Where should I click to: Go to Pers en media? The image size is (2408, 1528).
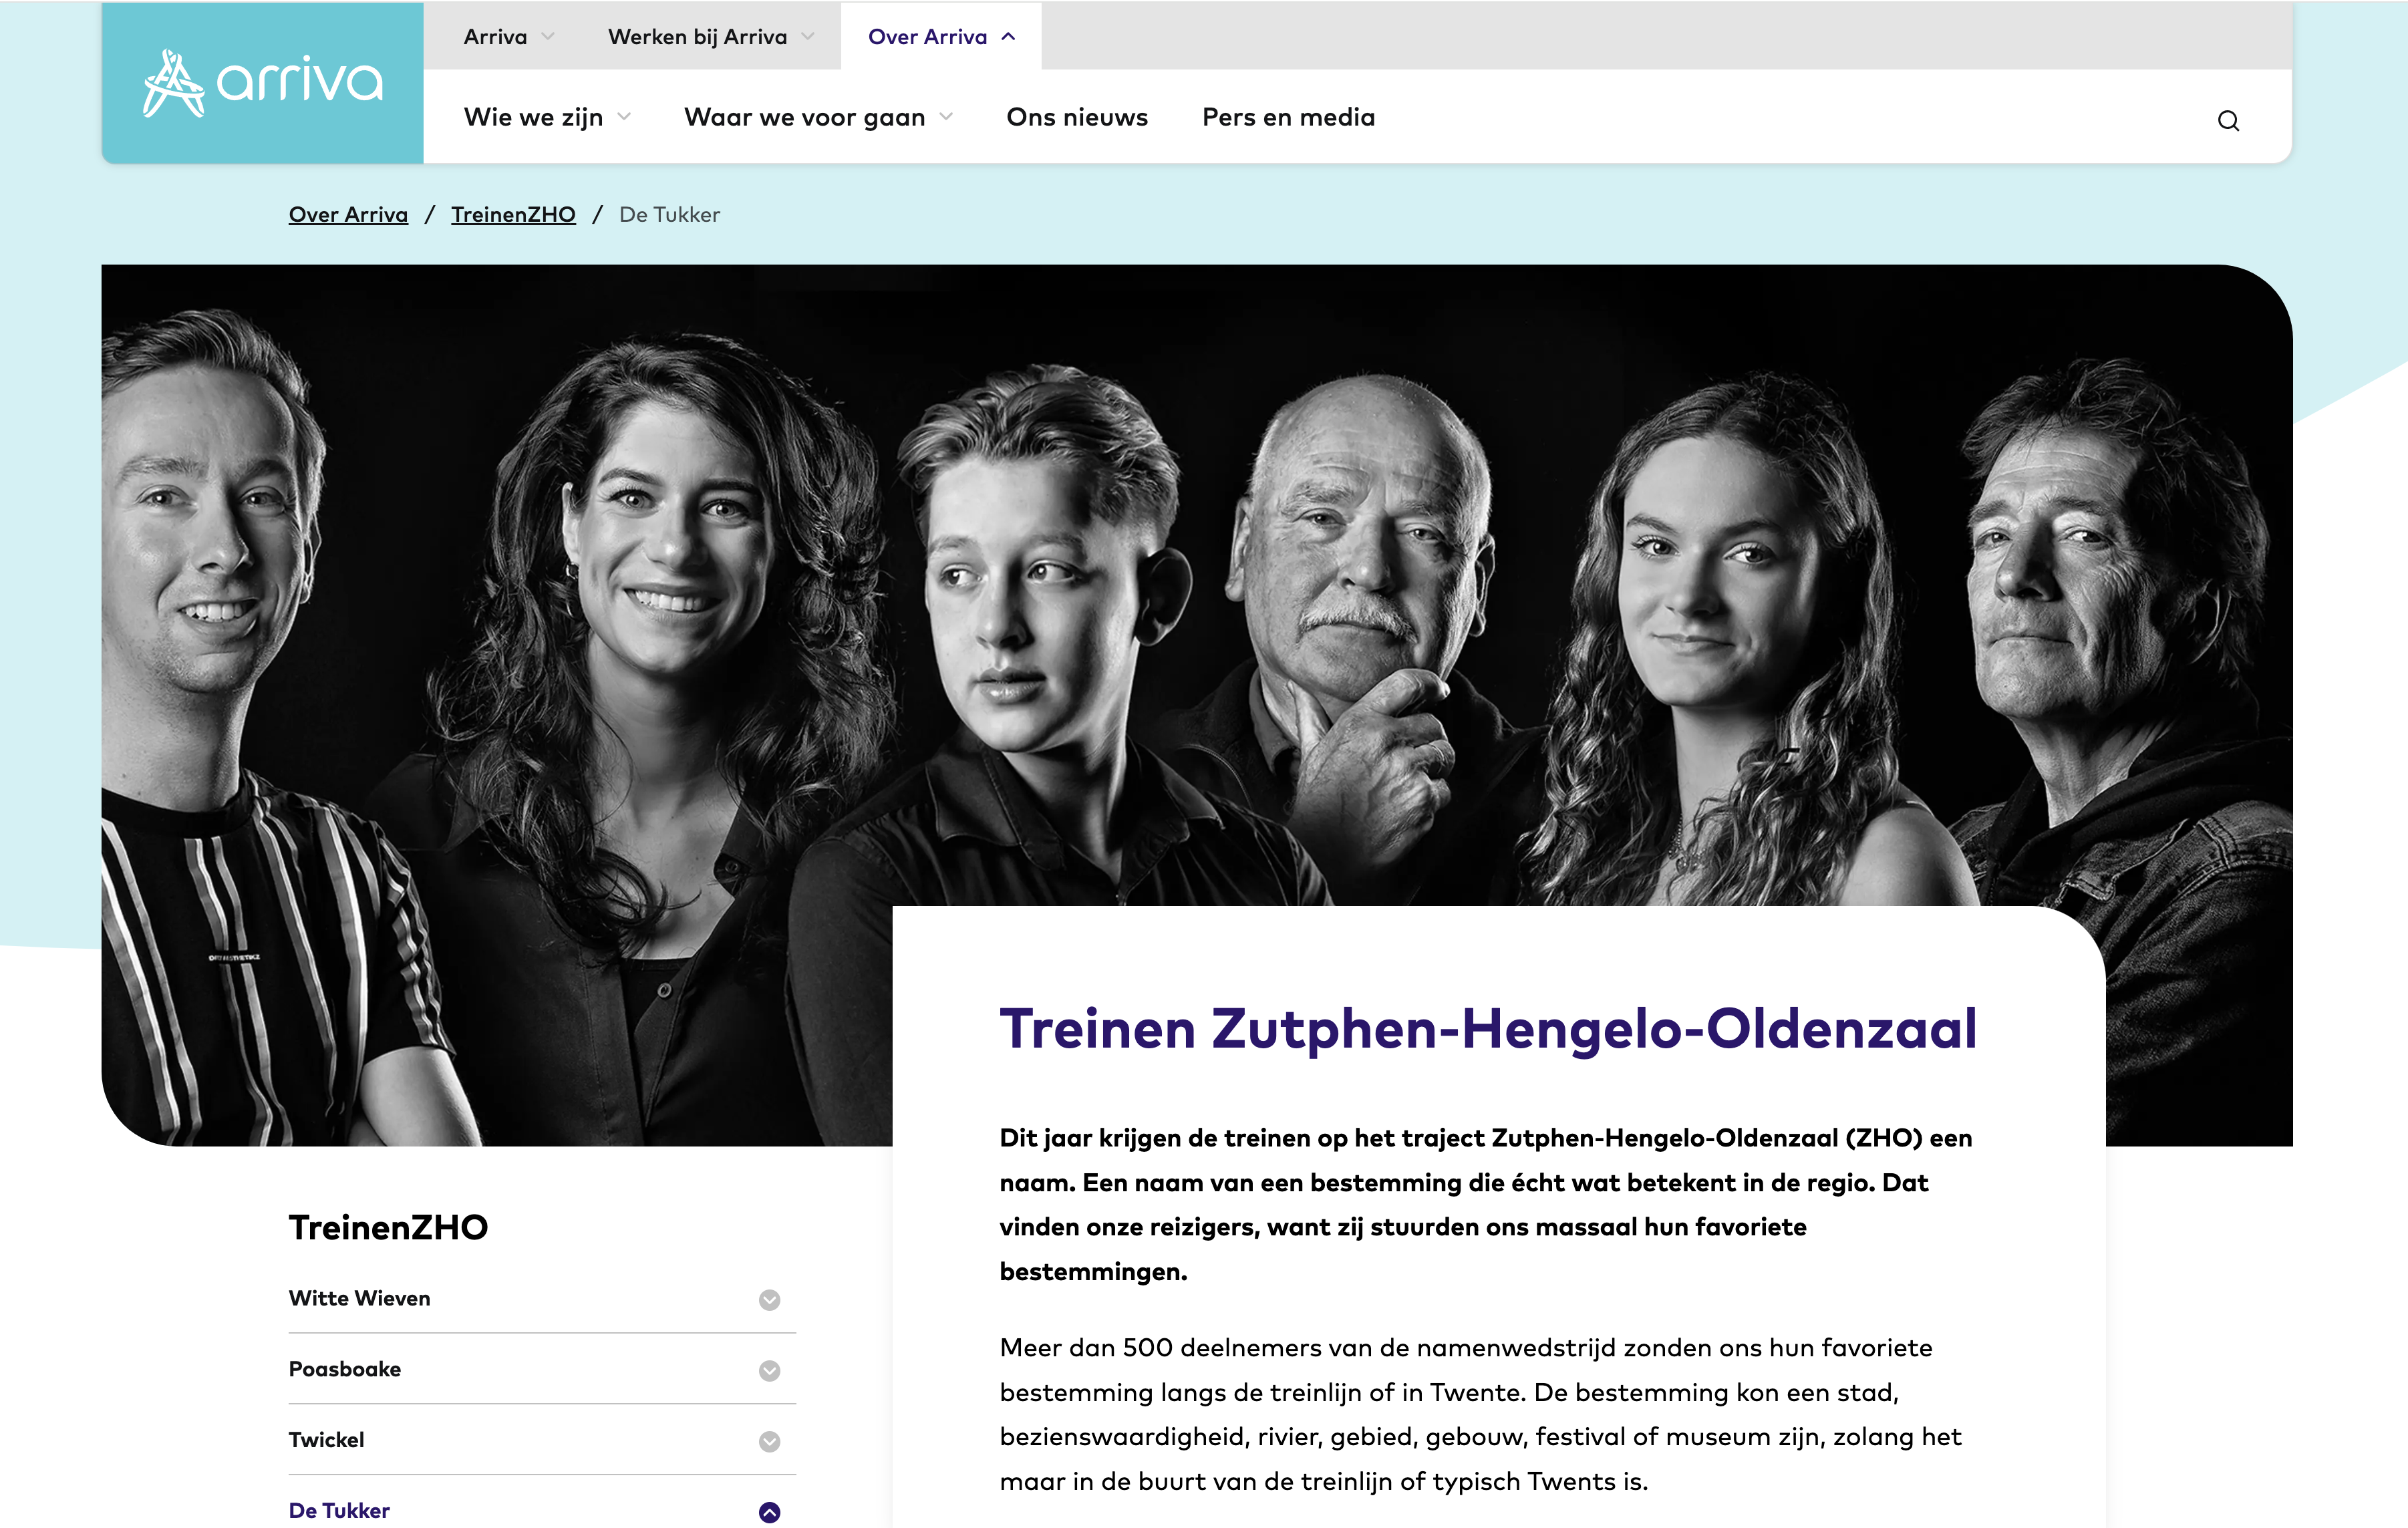[x=1288, y=117]
